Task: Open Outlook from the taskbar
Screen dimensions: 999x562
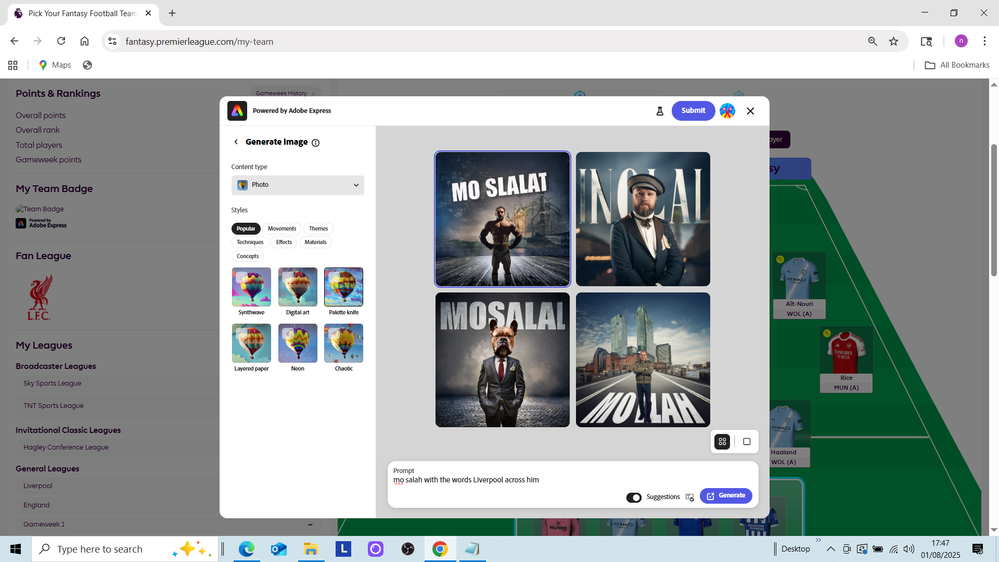Action: [278, 549]
